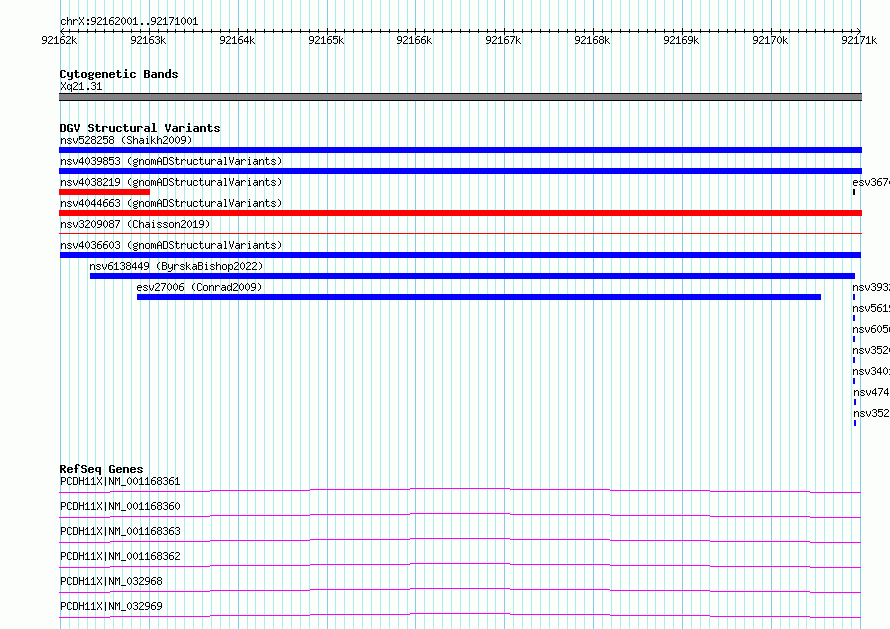Click the magenta NM_001168363 transcript line

460,540
